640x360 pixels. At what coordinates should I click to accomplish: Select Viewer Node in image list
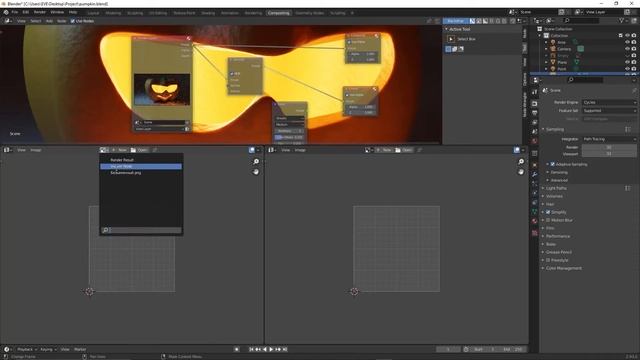coord(141,167)
